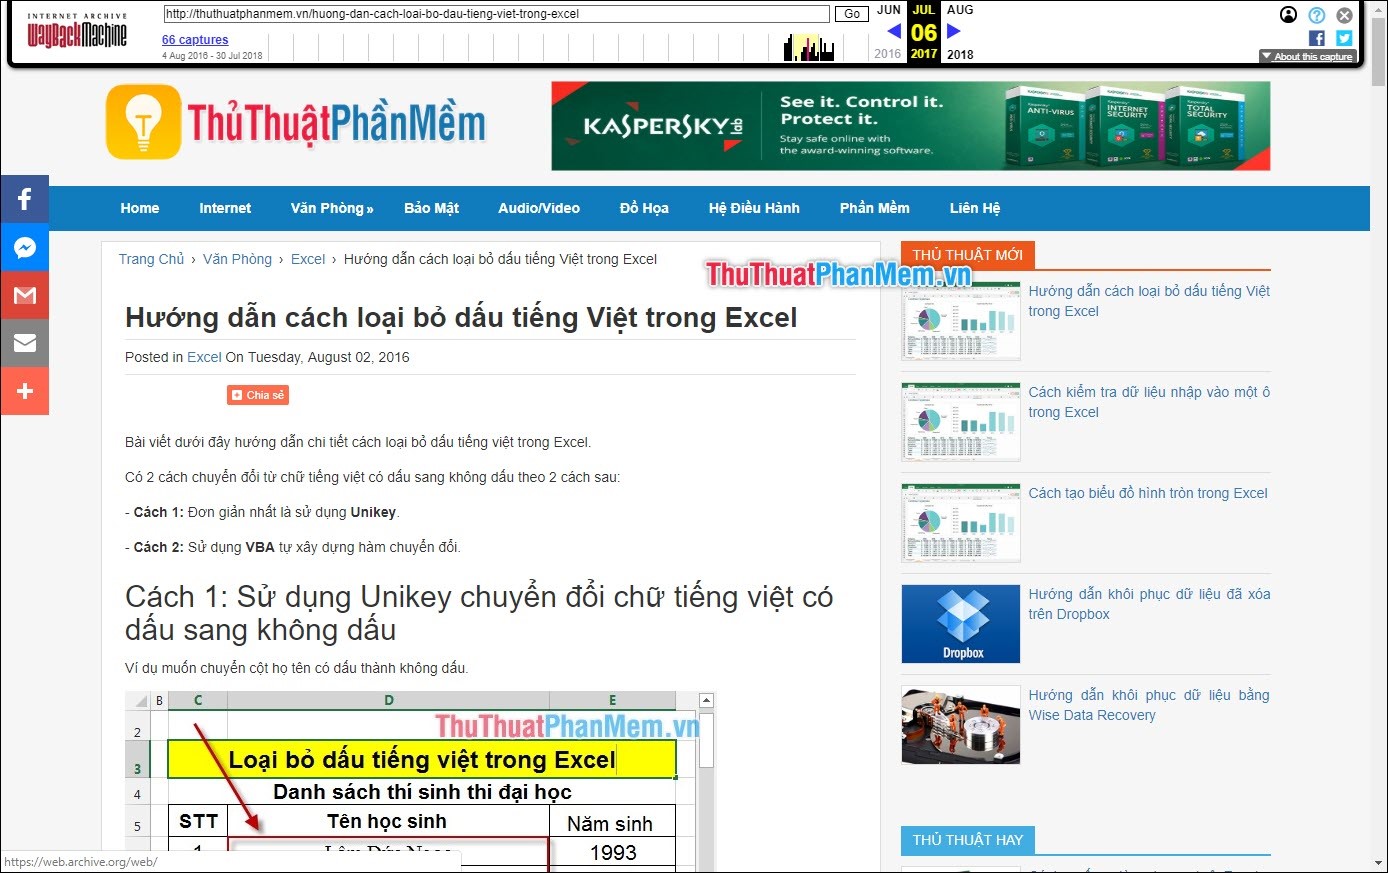Share by email envelope icon

[x=25, y=343]
